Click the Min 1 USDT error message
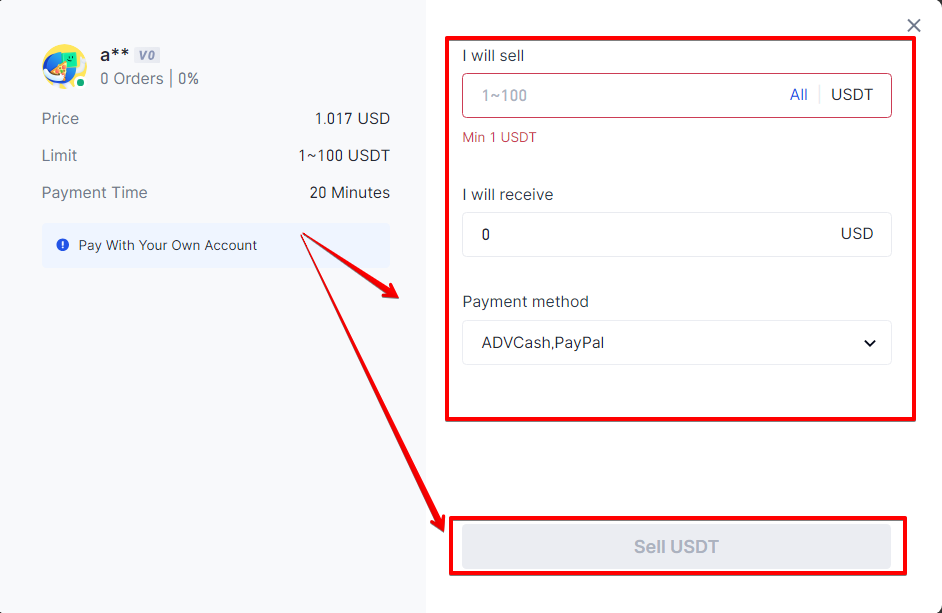This screenshot has width=942, height=613. tap(499, 138)
